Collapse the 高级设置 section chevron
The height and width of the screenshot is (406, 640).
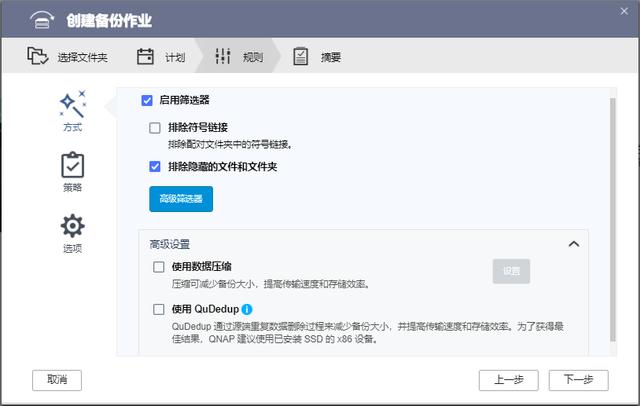tap(574, 244)
